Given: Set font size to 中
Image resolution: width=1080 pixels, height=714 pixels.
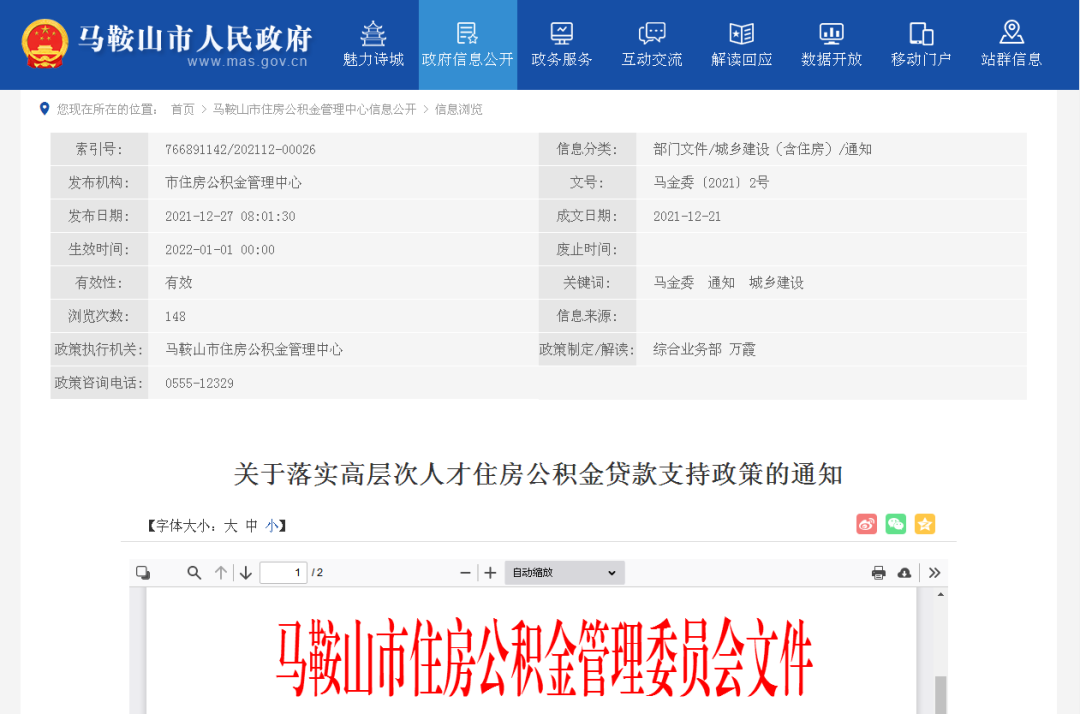Looking at the screenshot, I should (252, 526).
